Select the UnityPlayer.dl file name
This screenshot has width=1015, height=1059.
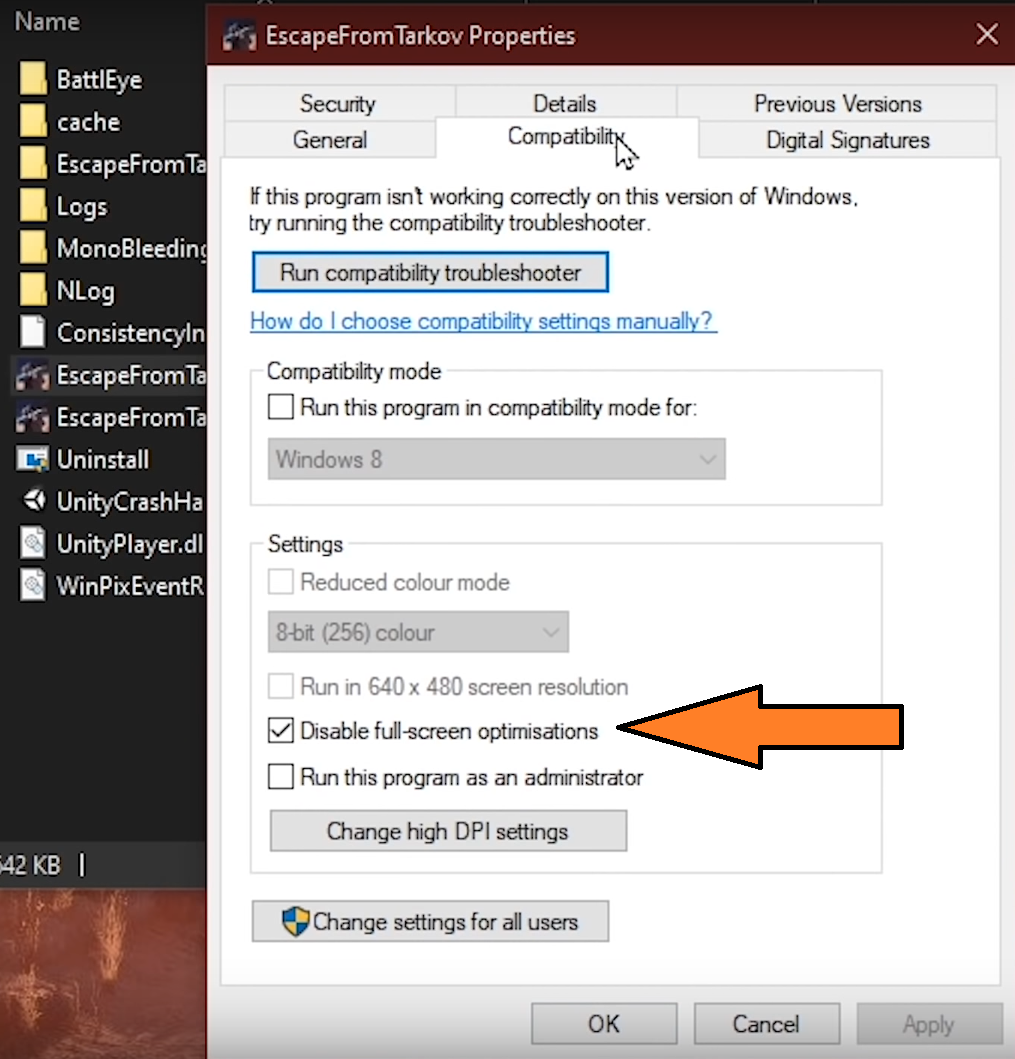130,544
